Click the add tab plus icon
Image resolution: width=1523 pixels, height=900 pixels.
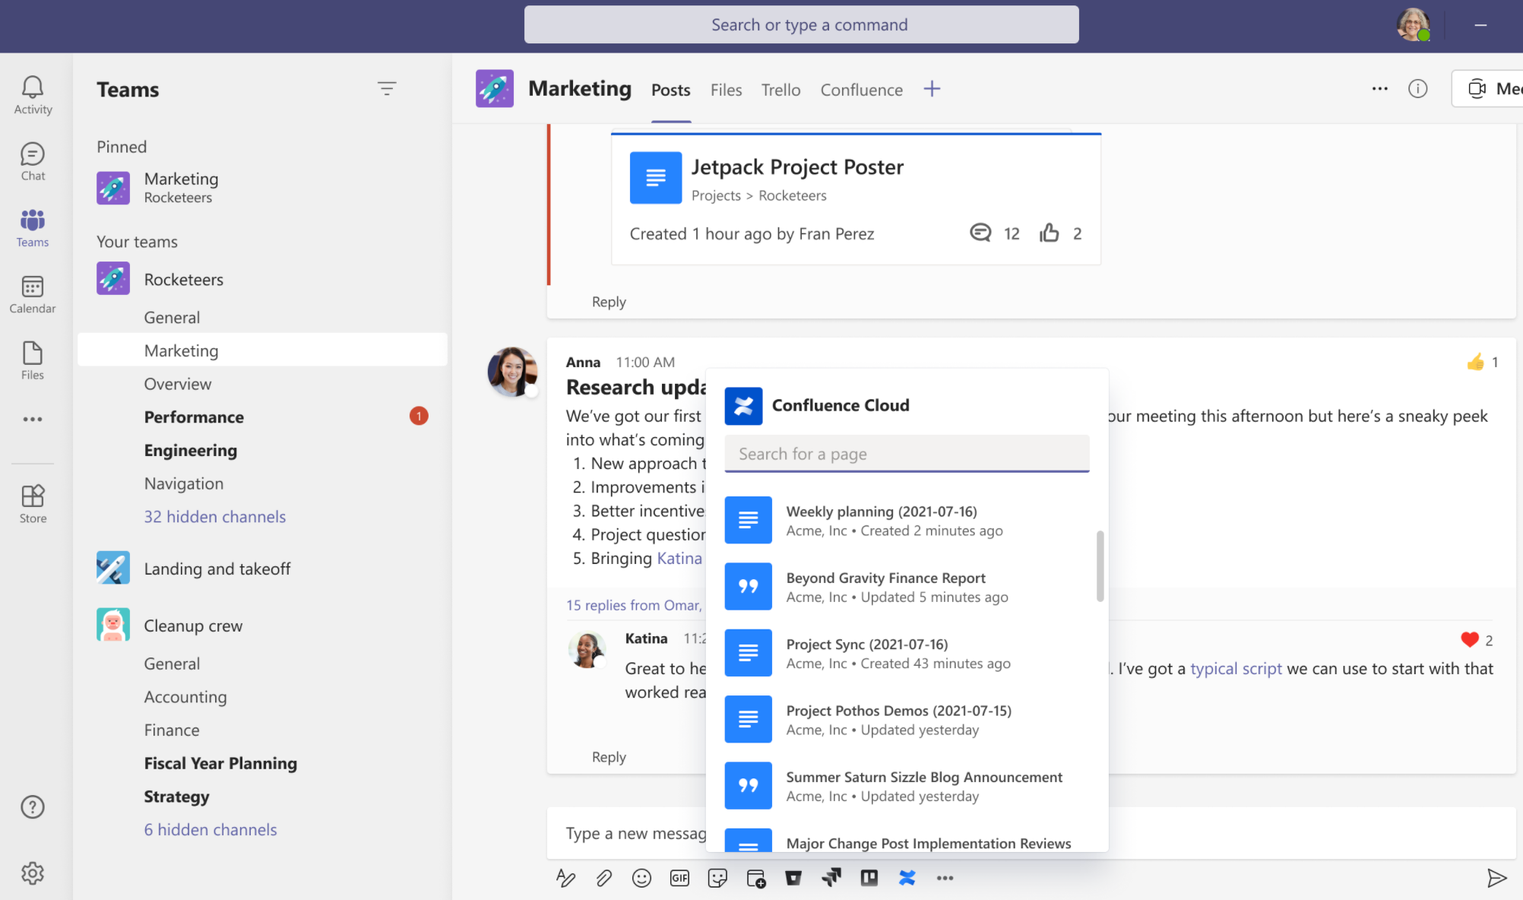coord(932,89)
